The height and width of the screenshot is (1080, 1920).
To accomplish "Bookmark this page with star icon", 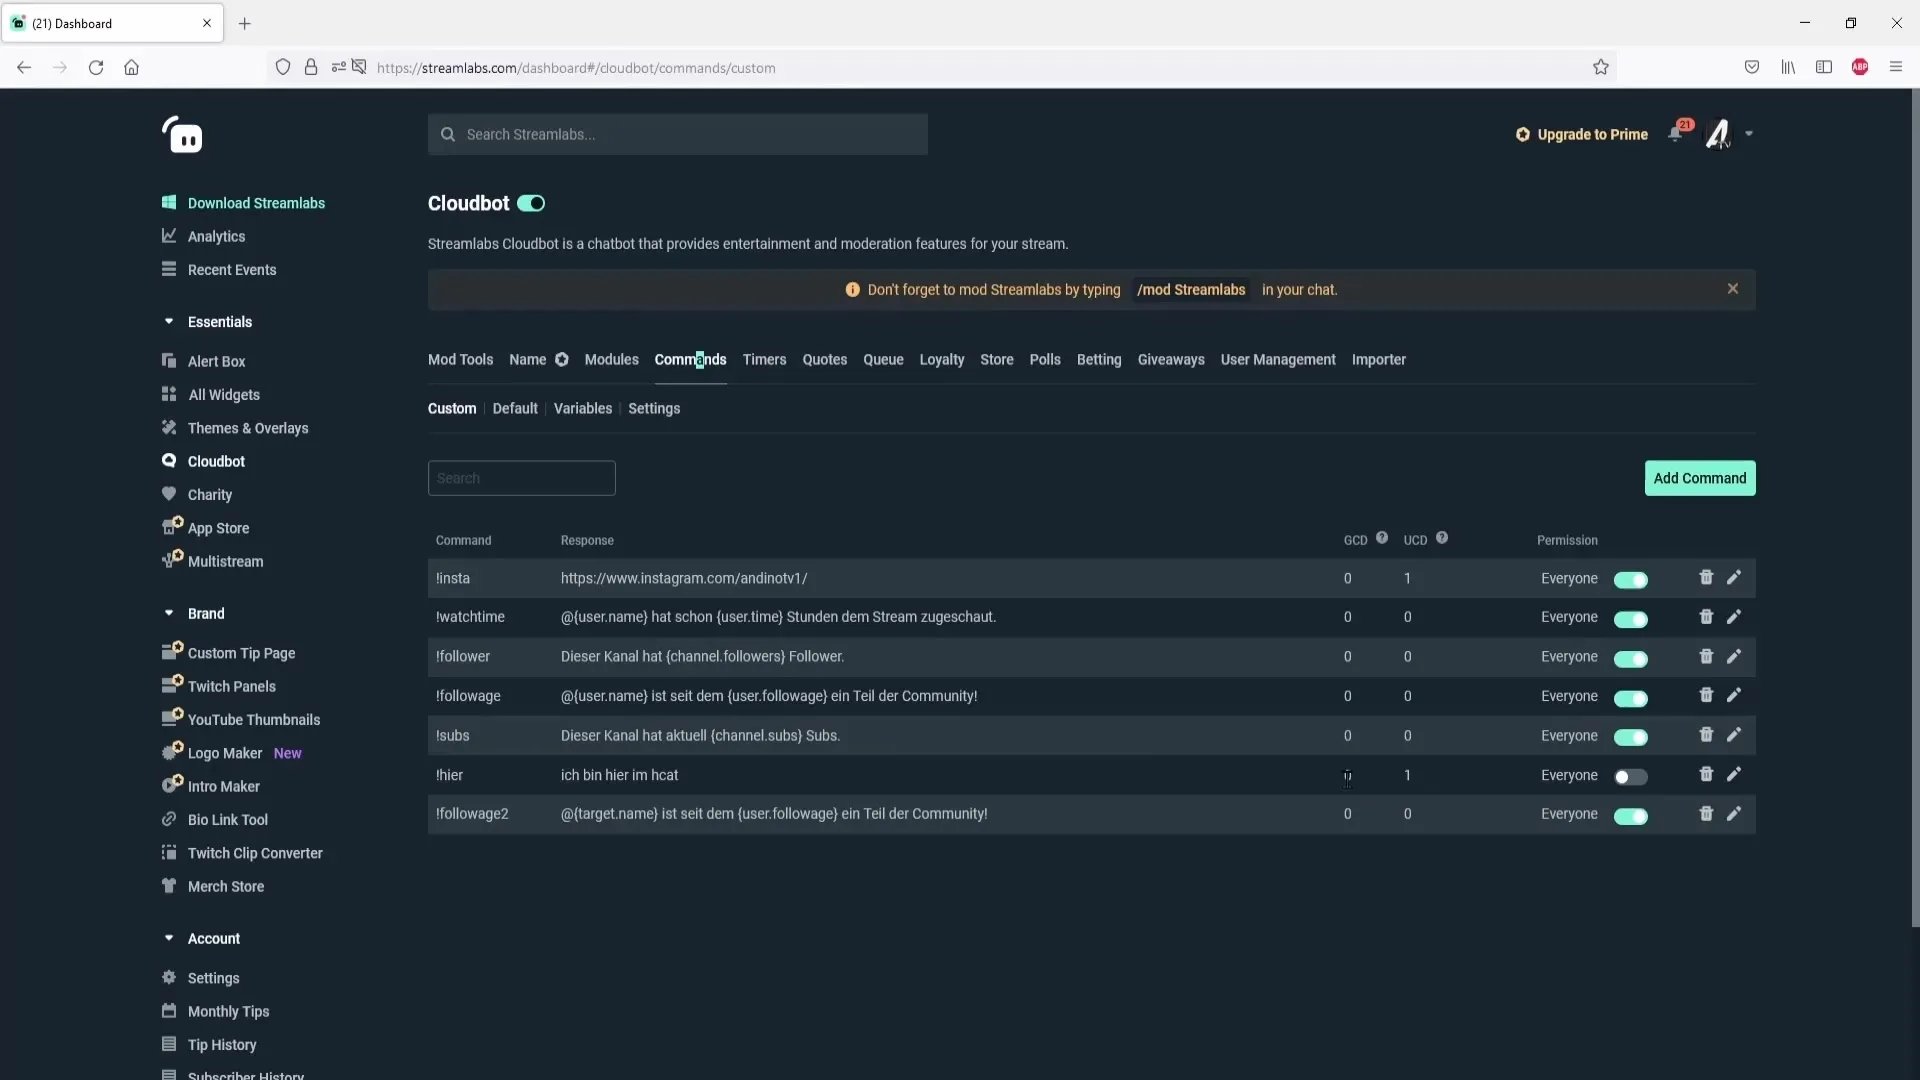I will coord(1601,67).
